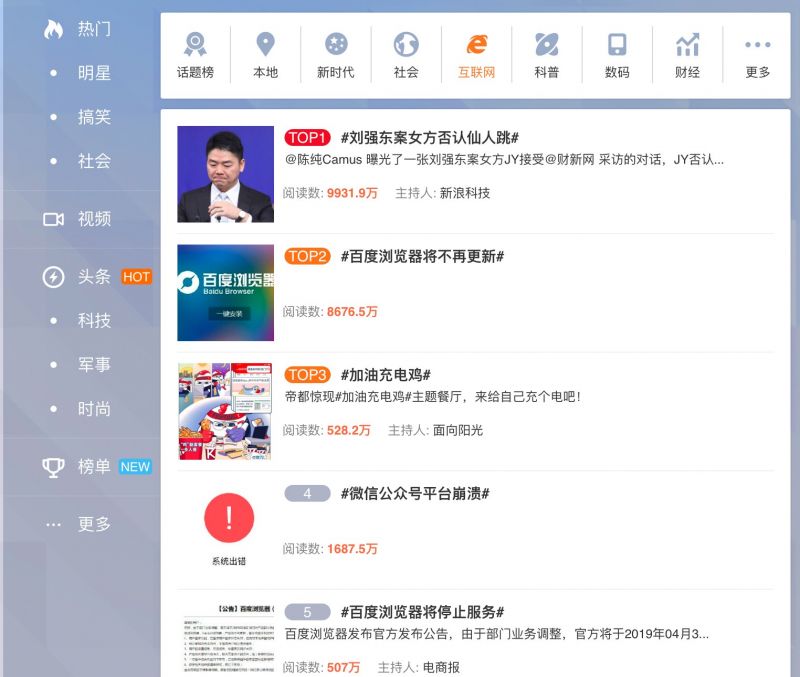Viewport: 800px width, 677px height.
Task: Click 更多 text in the sidebar
Action: tap(94, 524)
